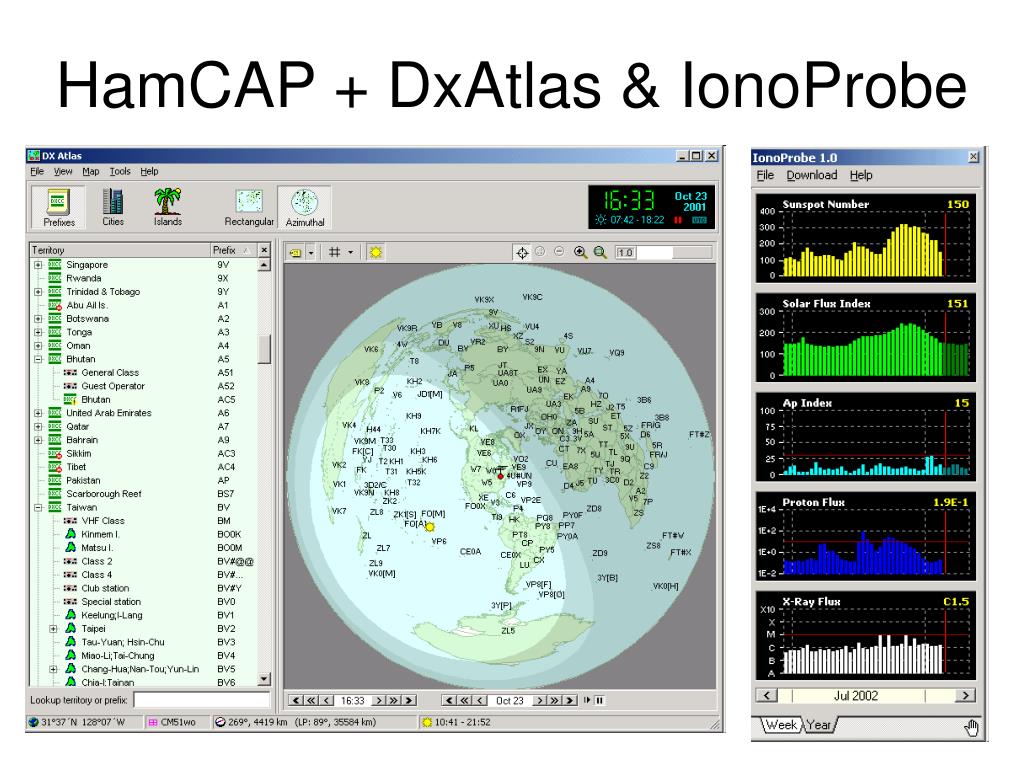Expand the Singapore tree node
The height and width of the screenshot is (768, 1024).
click(x=38, y=265)
